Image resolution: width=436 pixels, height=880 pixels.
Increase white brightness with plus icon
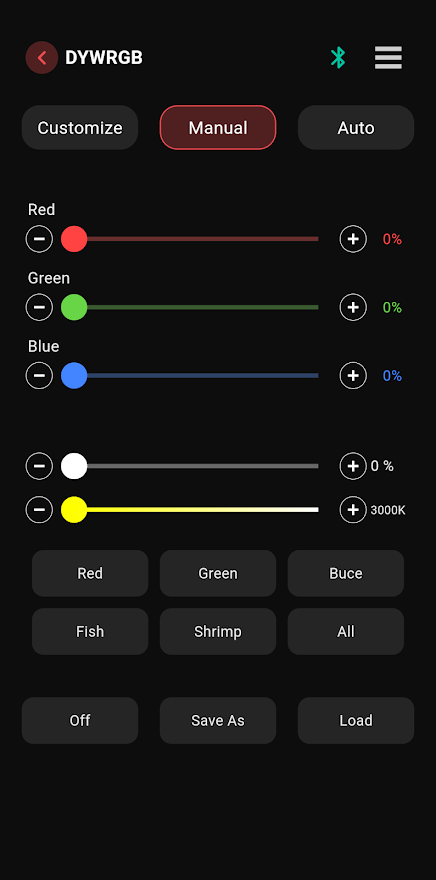353,466
